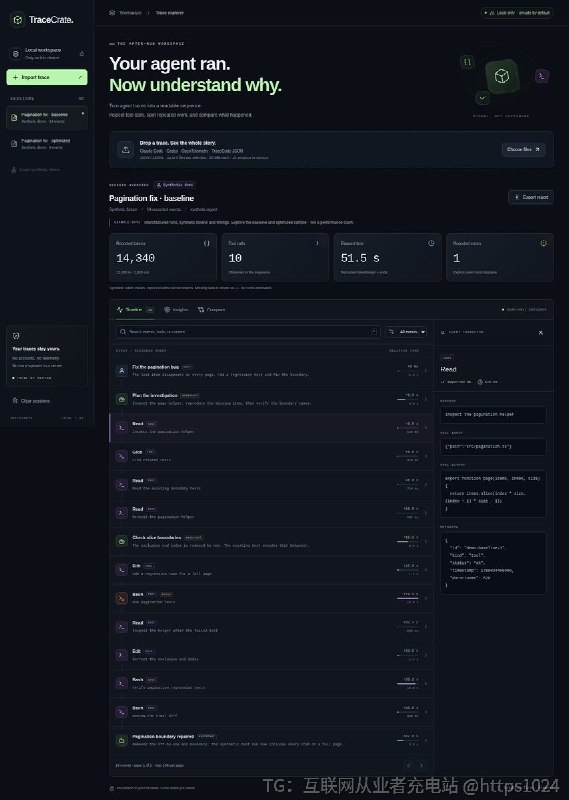Viewport: 569px width, 800px height.
Task: Click the TraceCrate cube logo
Action: click(x=18, y=20)
